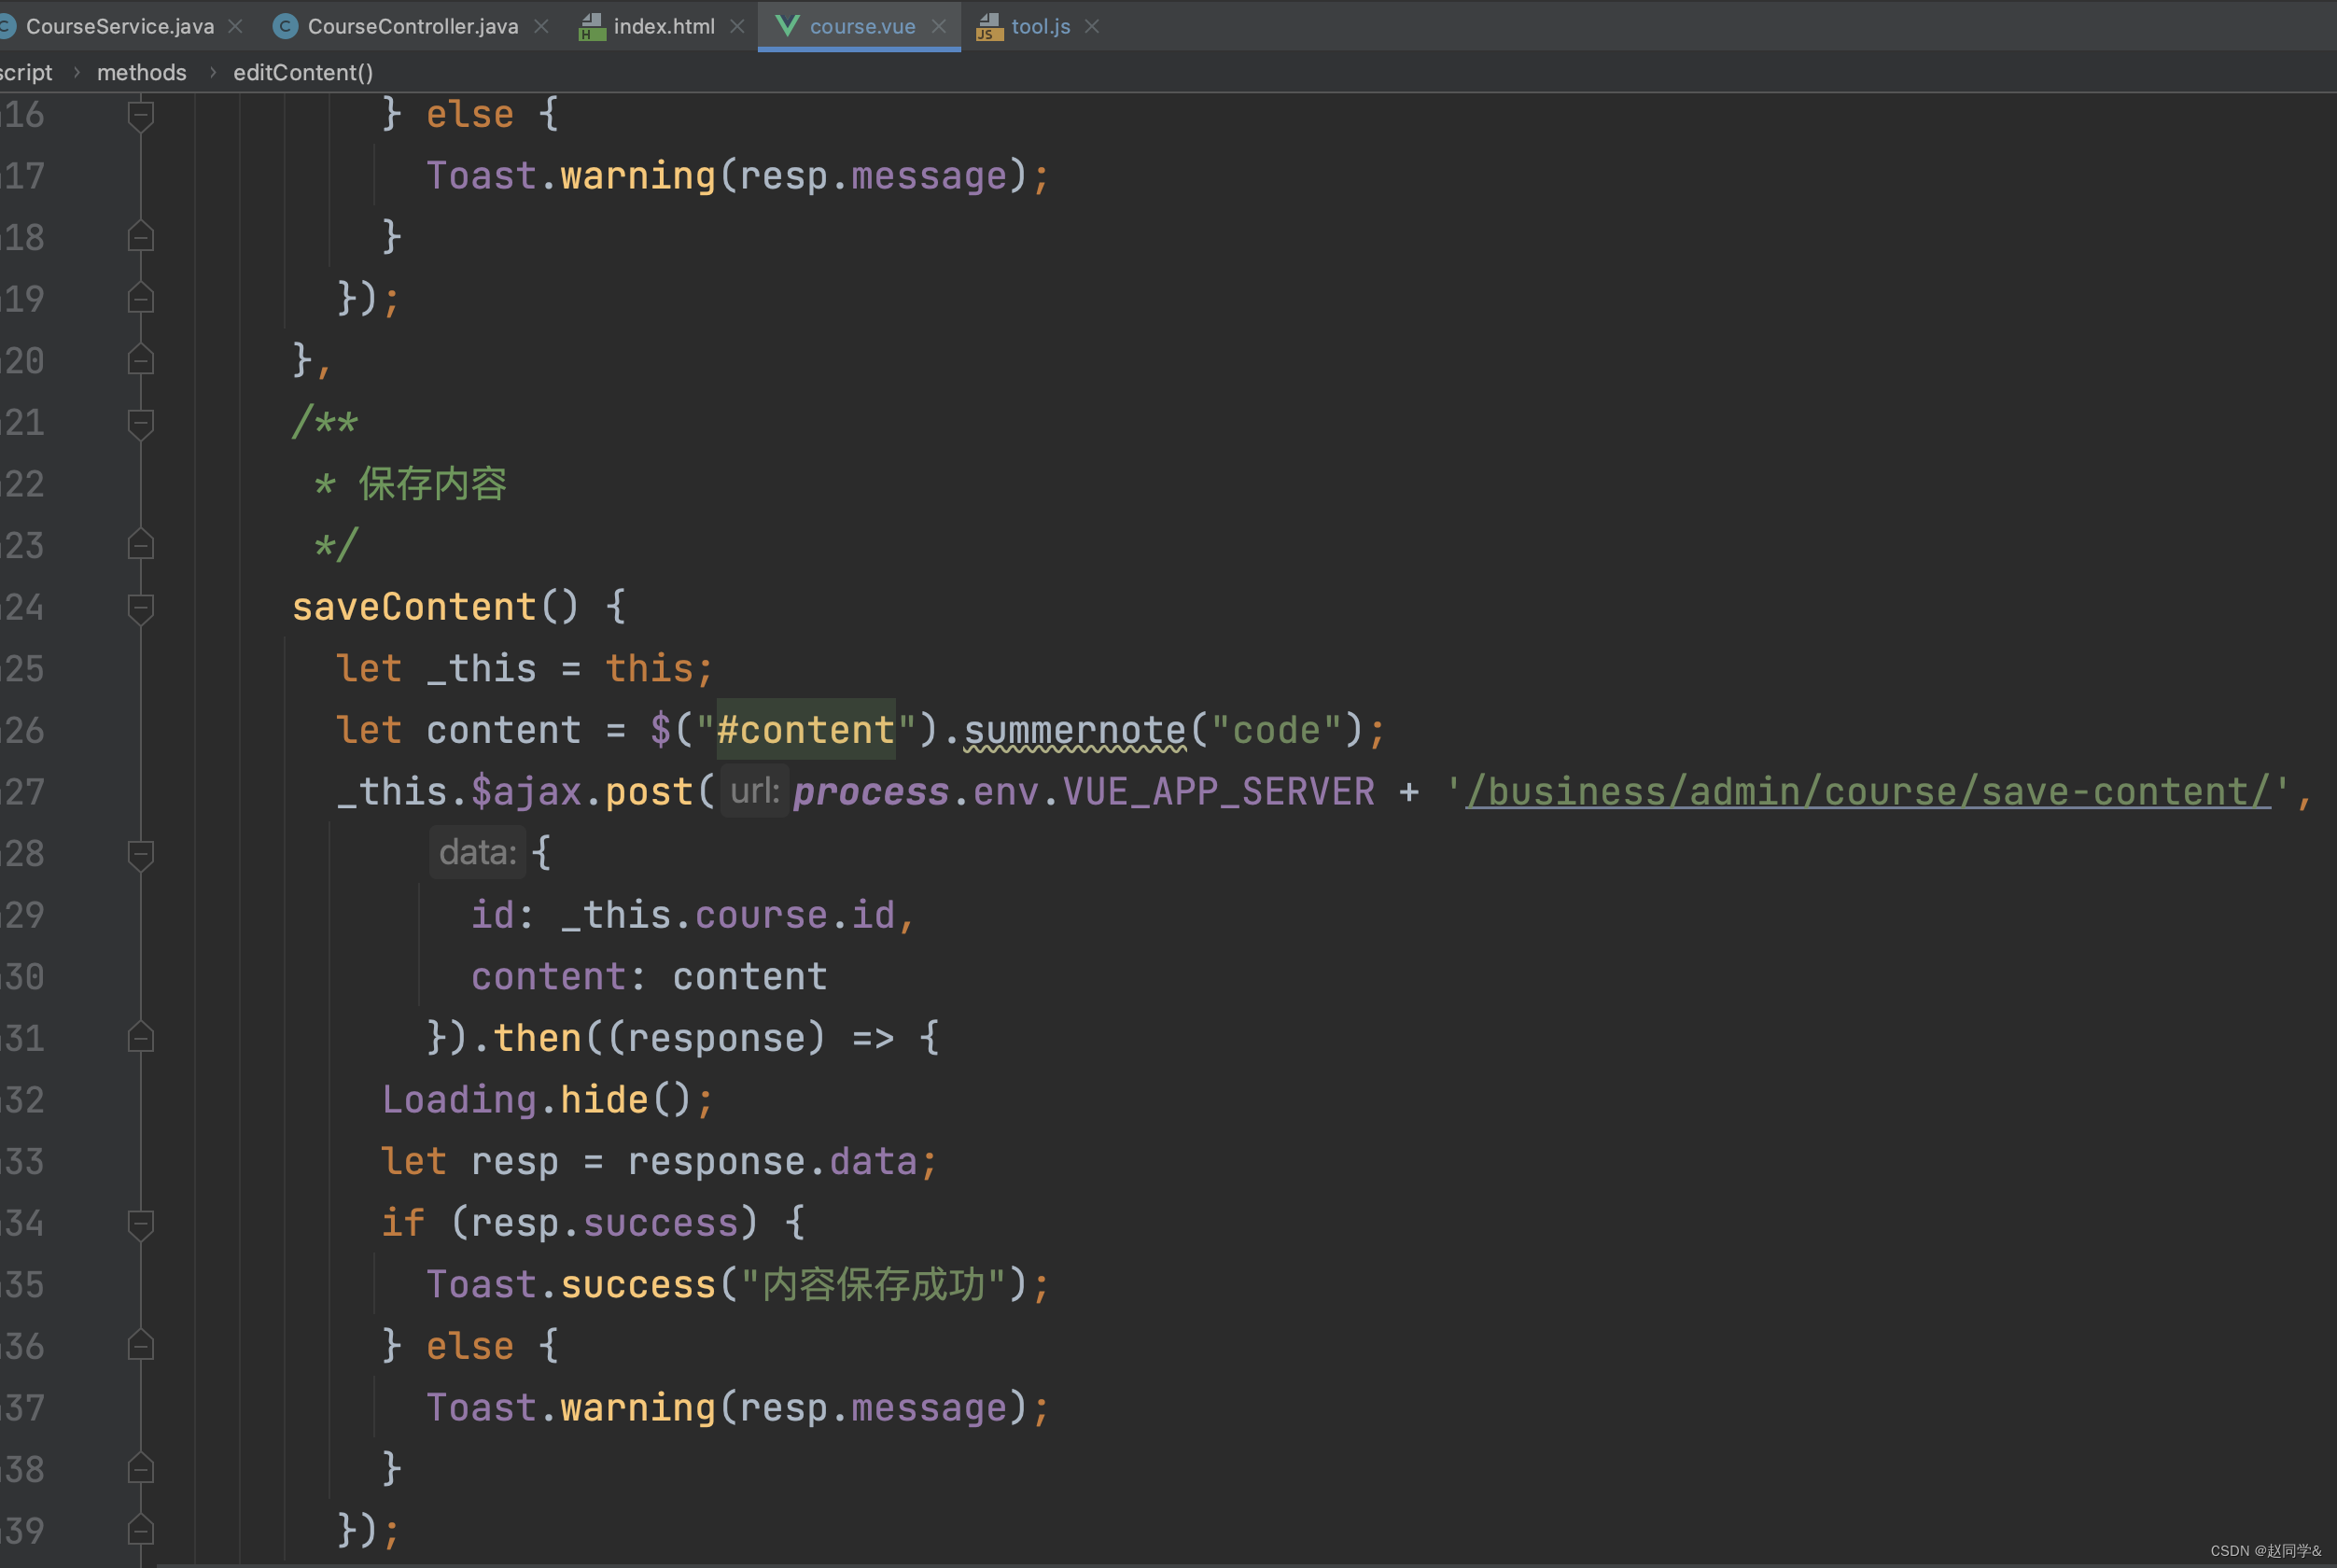The image size is (2337, 1568).
Task: Close the course.vue tab
Action: (x=938, y=27)
